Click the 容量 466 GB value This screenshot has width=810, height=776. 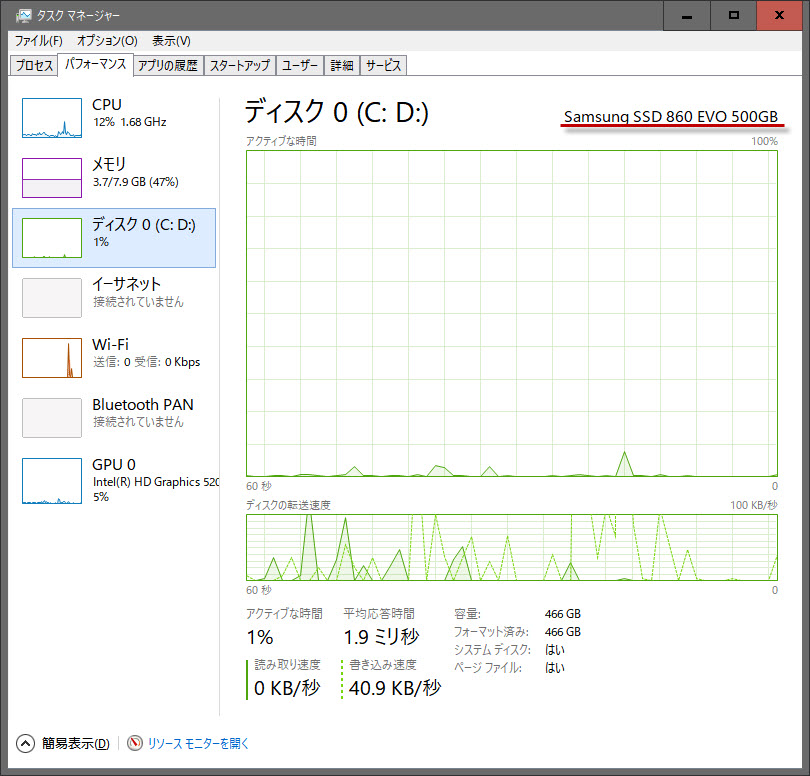563,614
